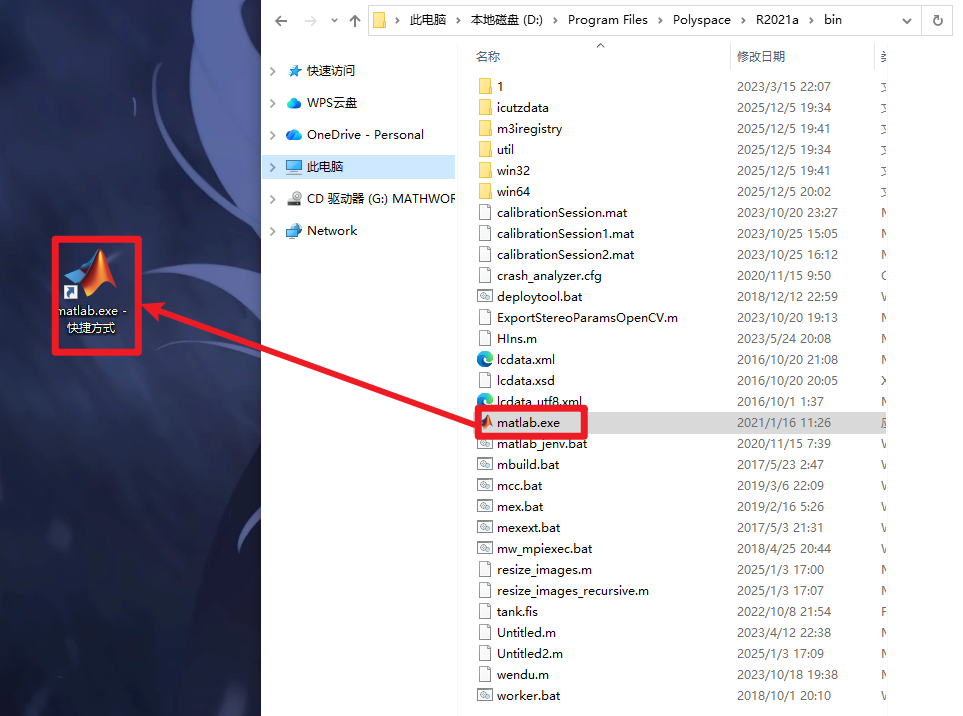Image resolution: width=963 pixels, height=716 pixels.
Task: Select wendu.m file name
Action: (523, 674)
